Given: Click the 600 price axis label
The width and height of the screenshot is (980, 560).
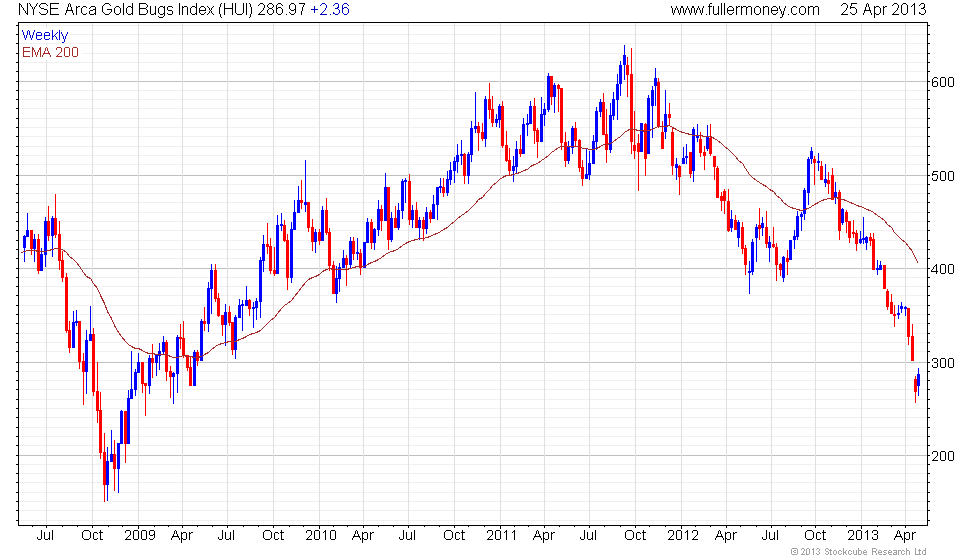Looking at the screenshot, I should (x=942, y=82).
